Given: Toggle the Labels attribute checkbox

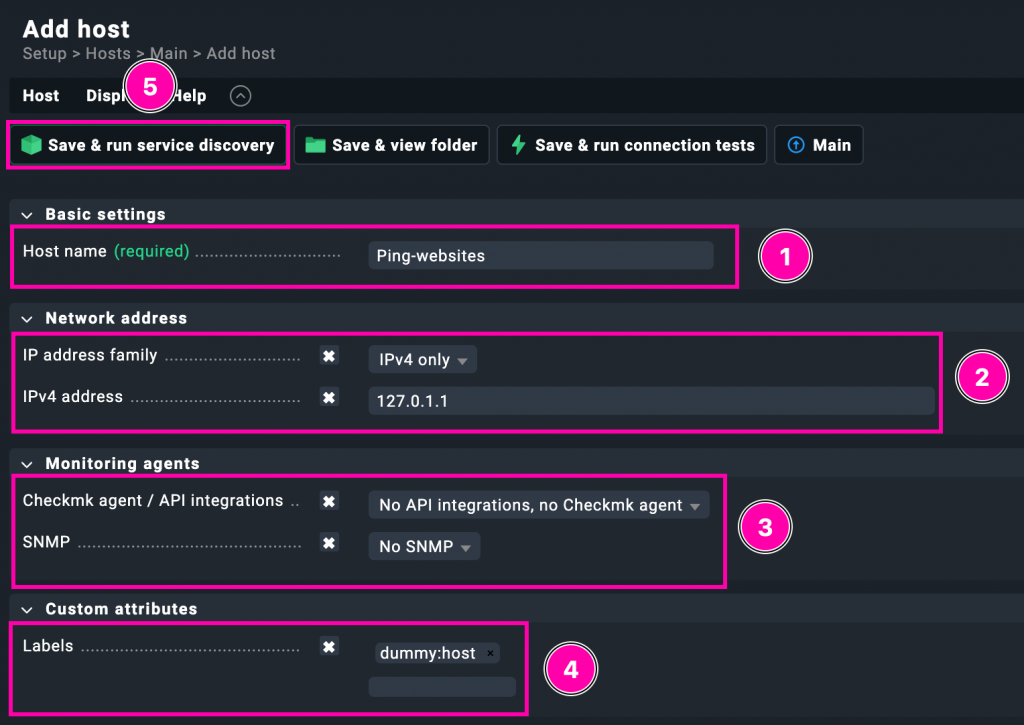Looking at the screenshot, I should click(x=328, y=647).
